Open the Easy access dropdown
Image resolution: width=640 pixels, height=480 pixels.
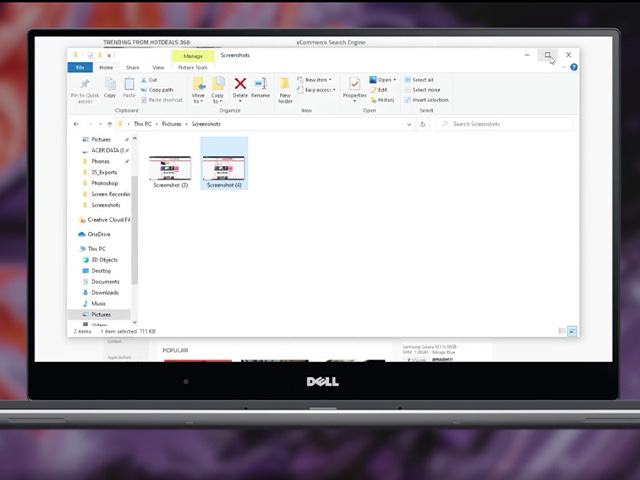[316, 90]
